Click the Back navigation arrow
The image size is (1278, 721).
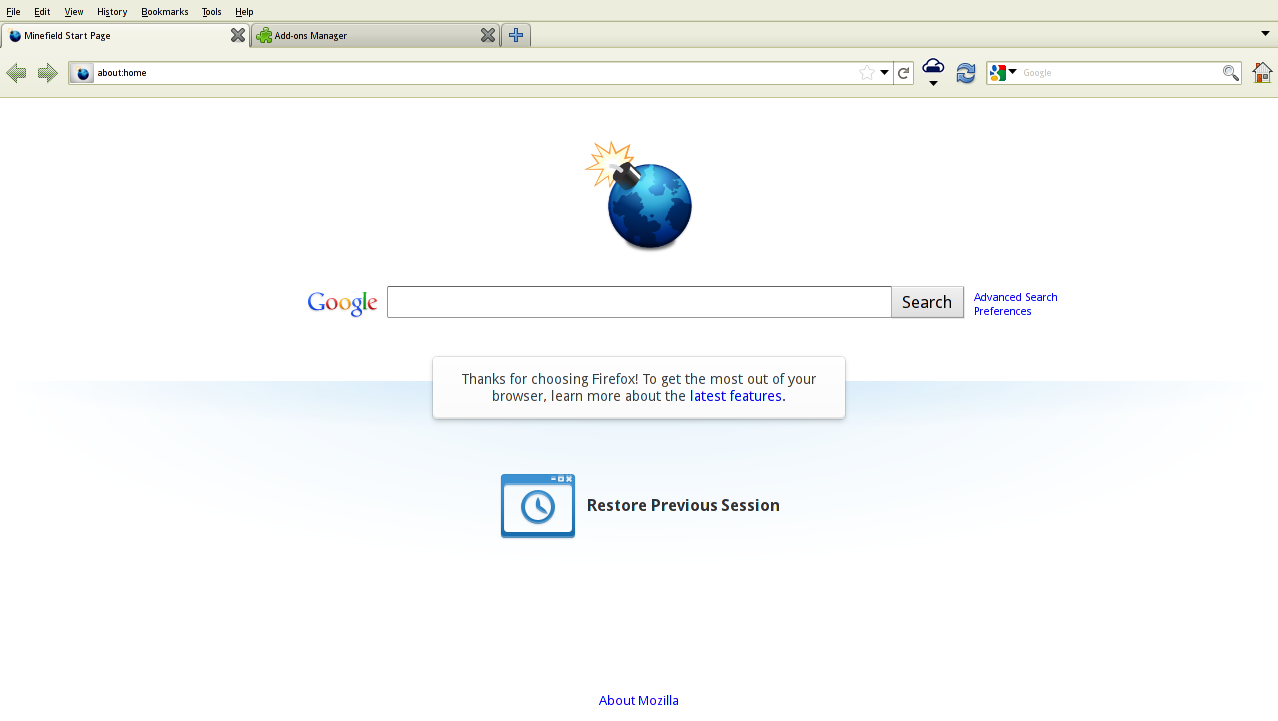(16, 72)
